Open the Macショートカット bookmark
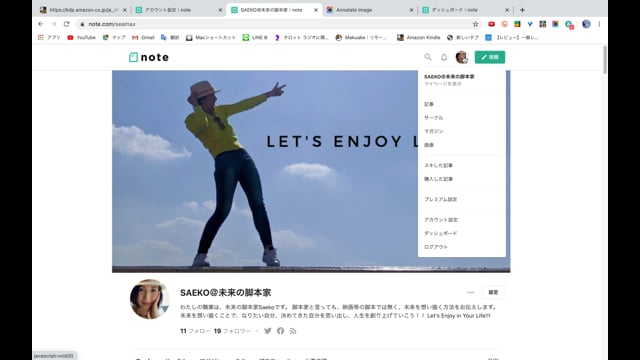Viewport: 640px width, 360px height. [x=211, y=37]
